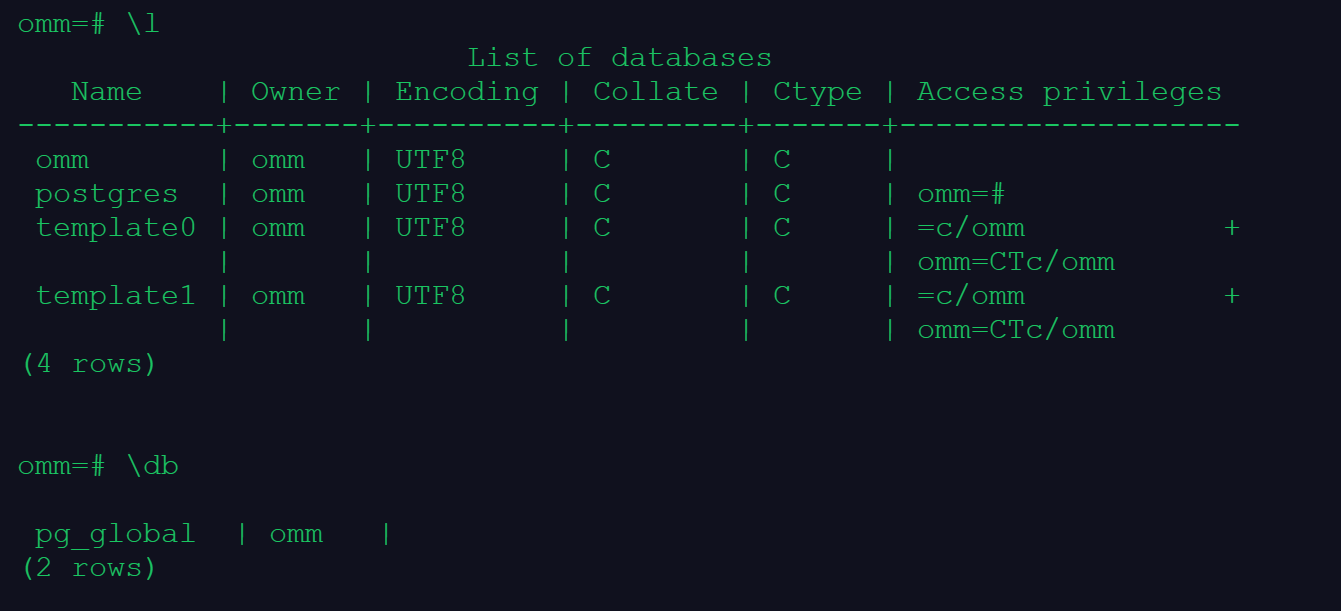This screenshot has height=611, width=1341.
Task: Click the Access privileges column header
Action: [x=1069, y=92]
